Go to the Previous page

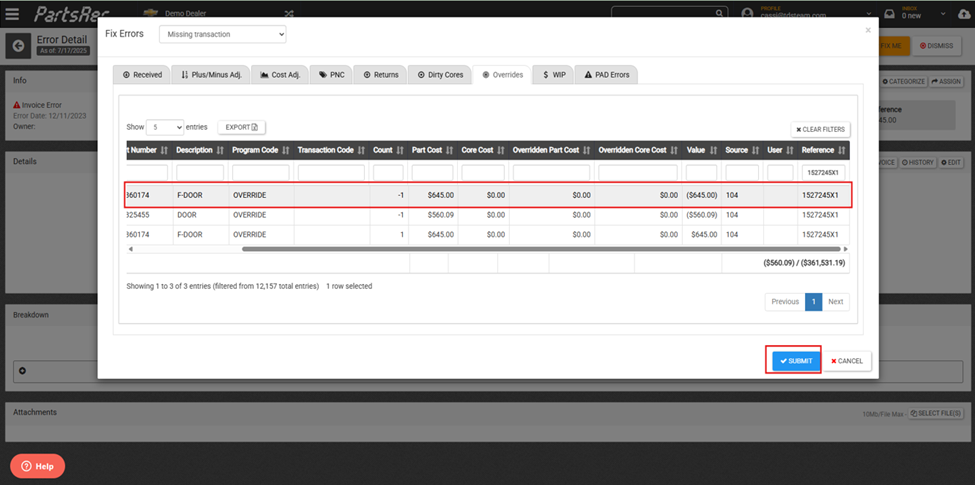pyautogui.click(x=785, y=302)
